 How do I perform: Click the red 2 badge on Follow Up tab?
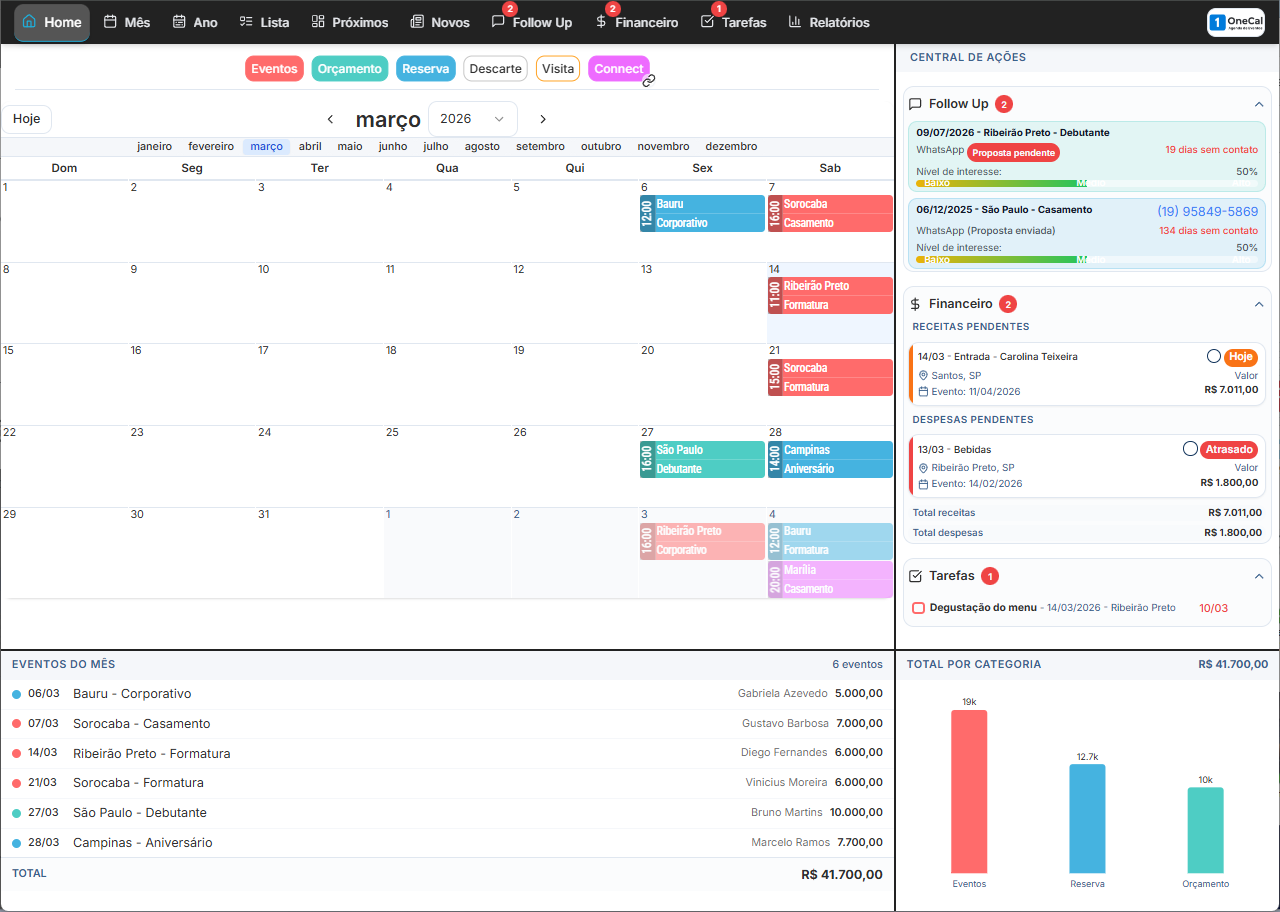pyautogui.click(x=510, y=8)
